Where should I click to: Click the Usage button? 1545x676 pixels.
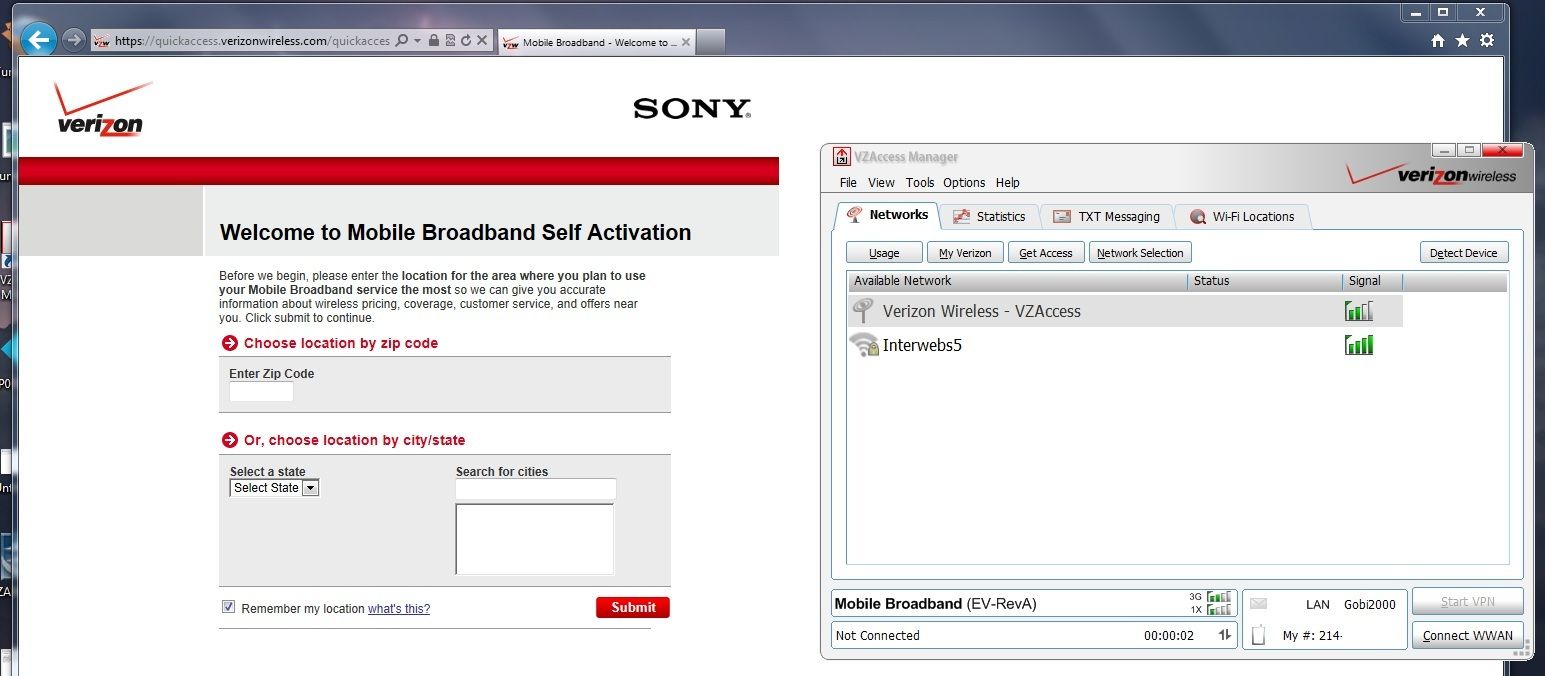point(884,253)
